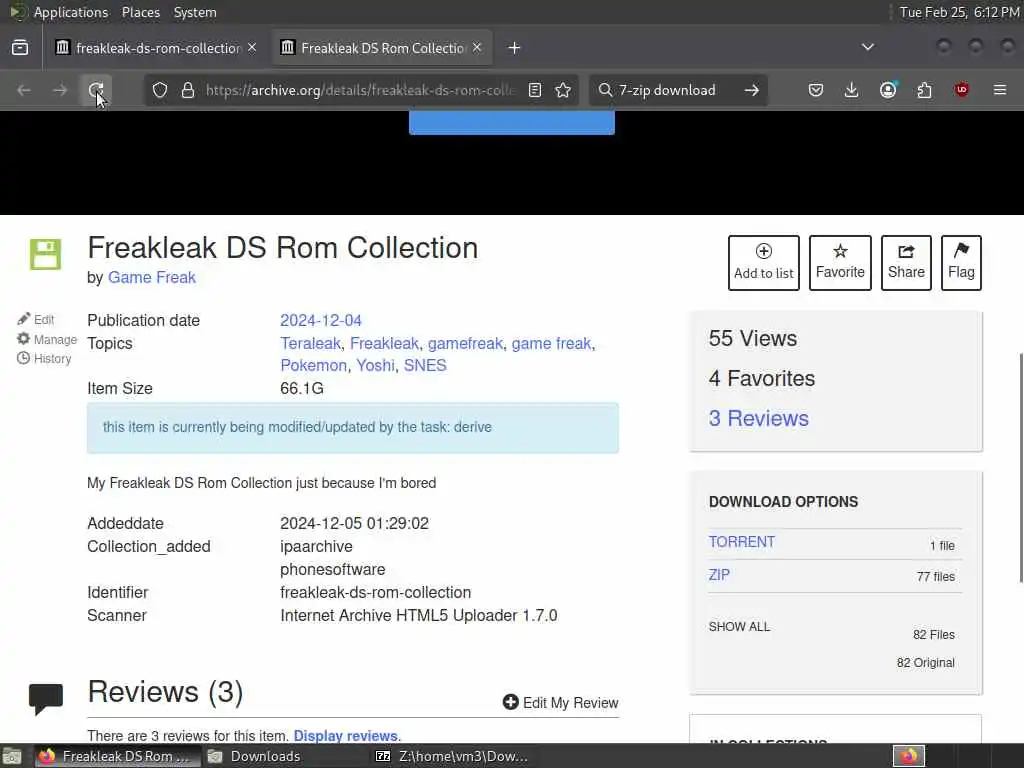Close the freakleak-ds-rom-collection tab
This screenshot has height=768, width=1024.
(252, 48)
